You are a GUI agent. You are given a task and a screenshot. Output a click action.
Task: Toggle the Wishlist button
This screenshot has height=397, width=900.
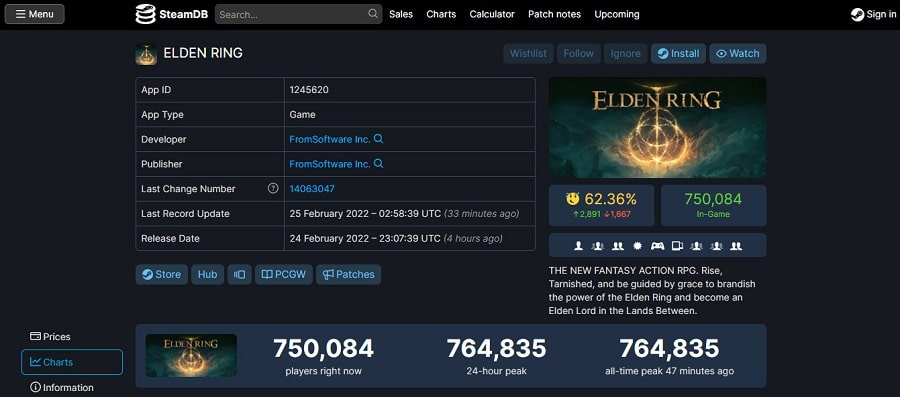(528, 53)
